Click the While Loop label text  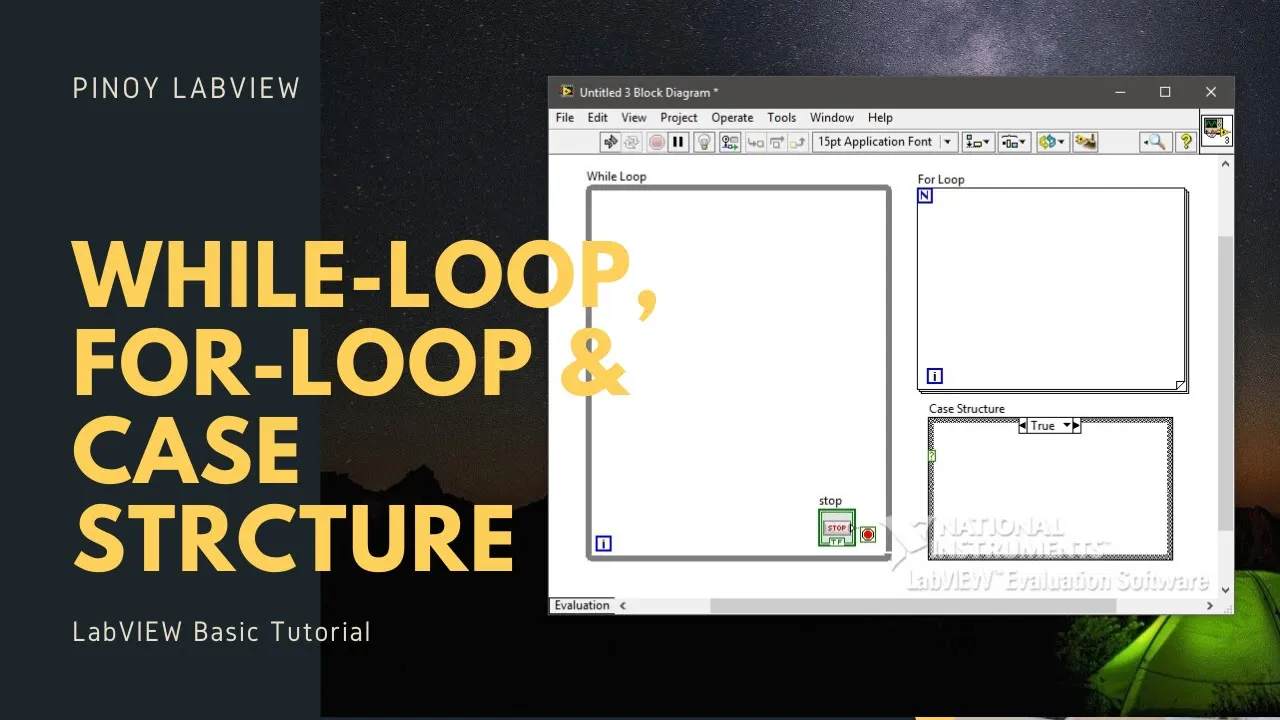[616, 177]
